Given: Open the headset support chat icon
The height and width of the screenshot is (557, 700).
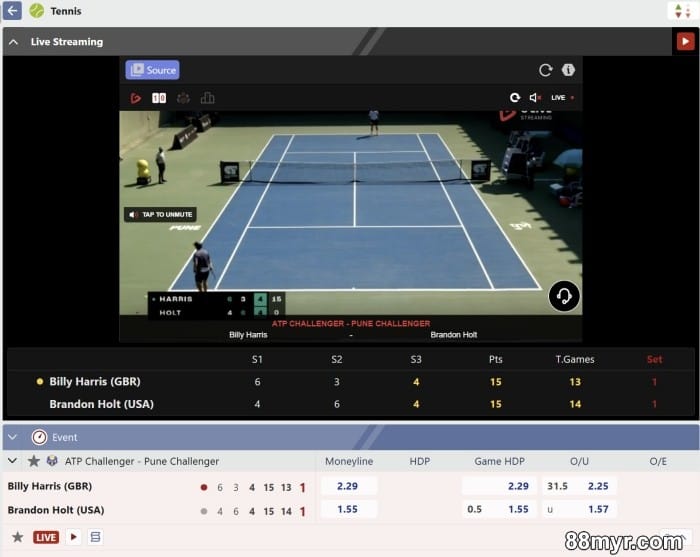Looking at the screenshot, I should click(564, 296).
